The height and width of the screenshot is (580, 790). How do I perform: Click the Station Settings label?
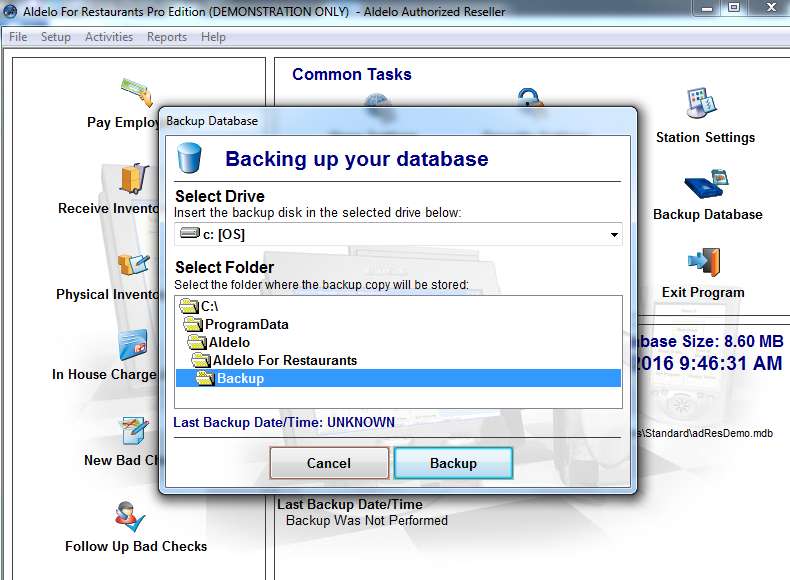click(x=705, y=137)
